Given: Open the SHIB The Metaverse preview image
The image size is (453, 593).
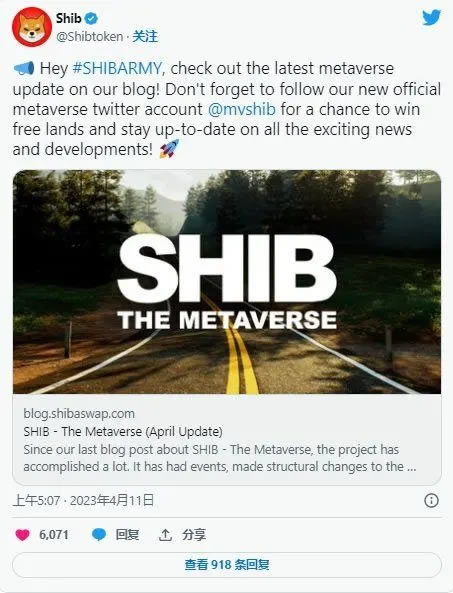Looking at the screenshot, I should tap(227, 282).
